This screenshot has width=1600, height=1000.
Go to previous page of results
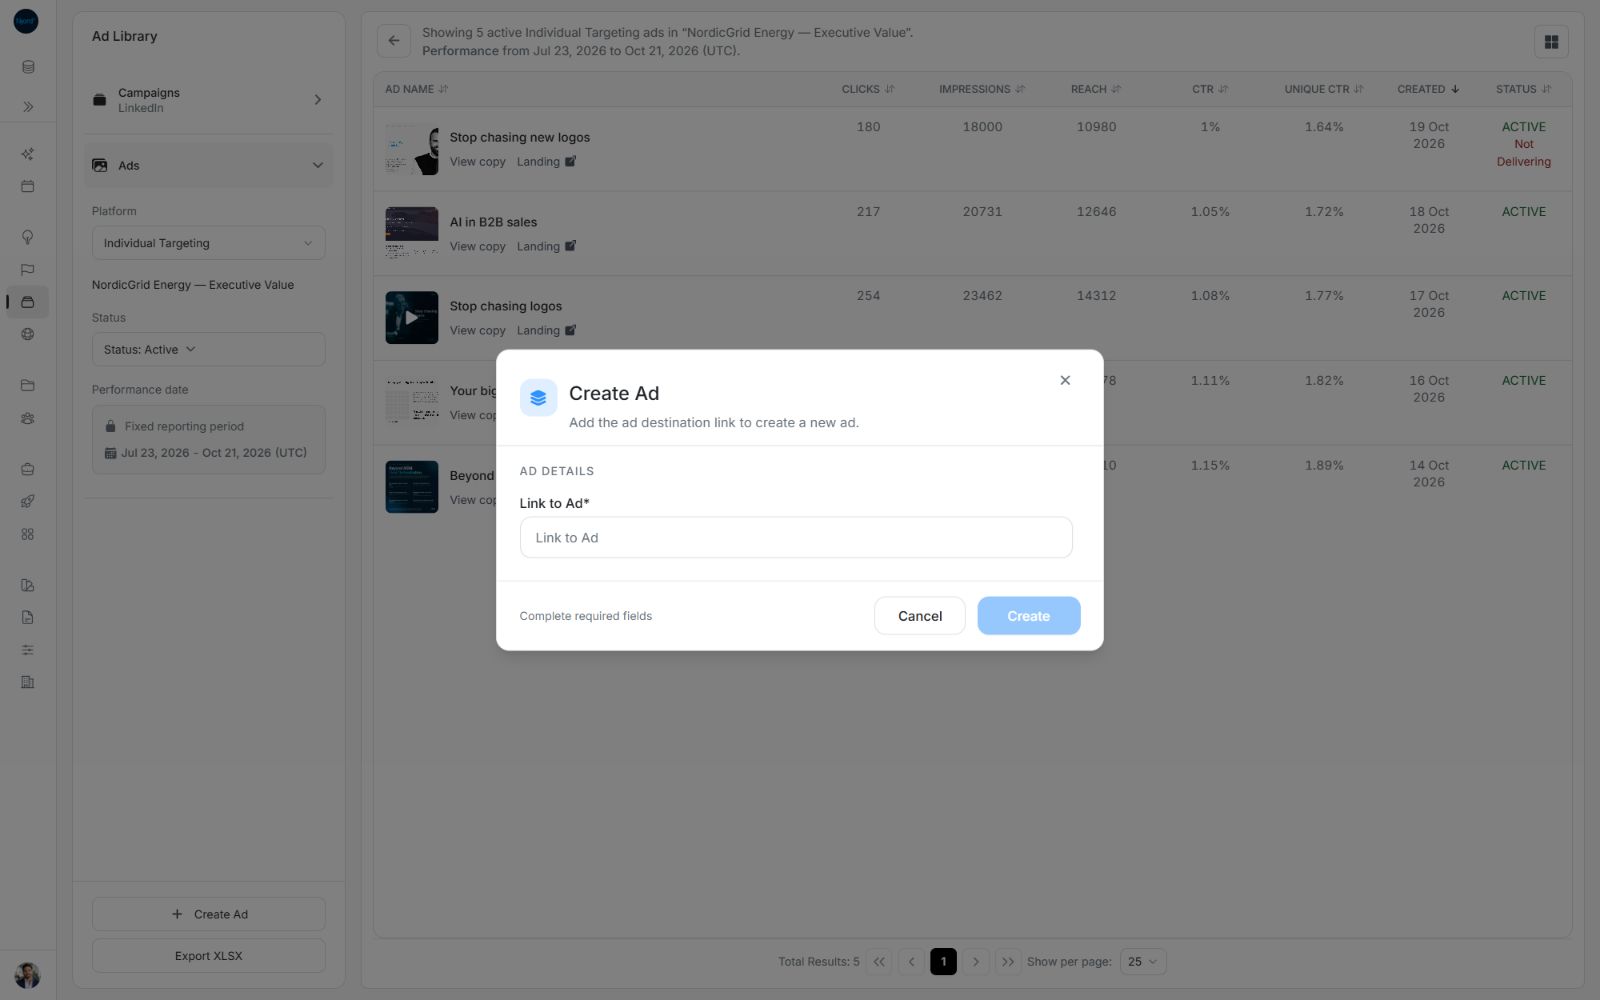[911, 962]
